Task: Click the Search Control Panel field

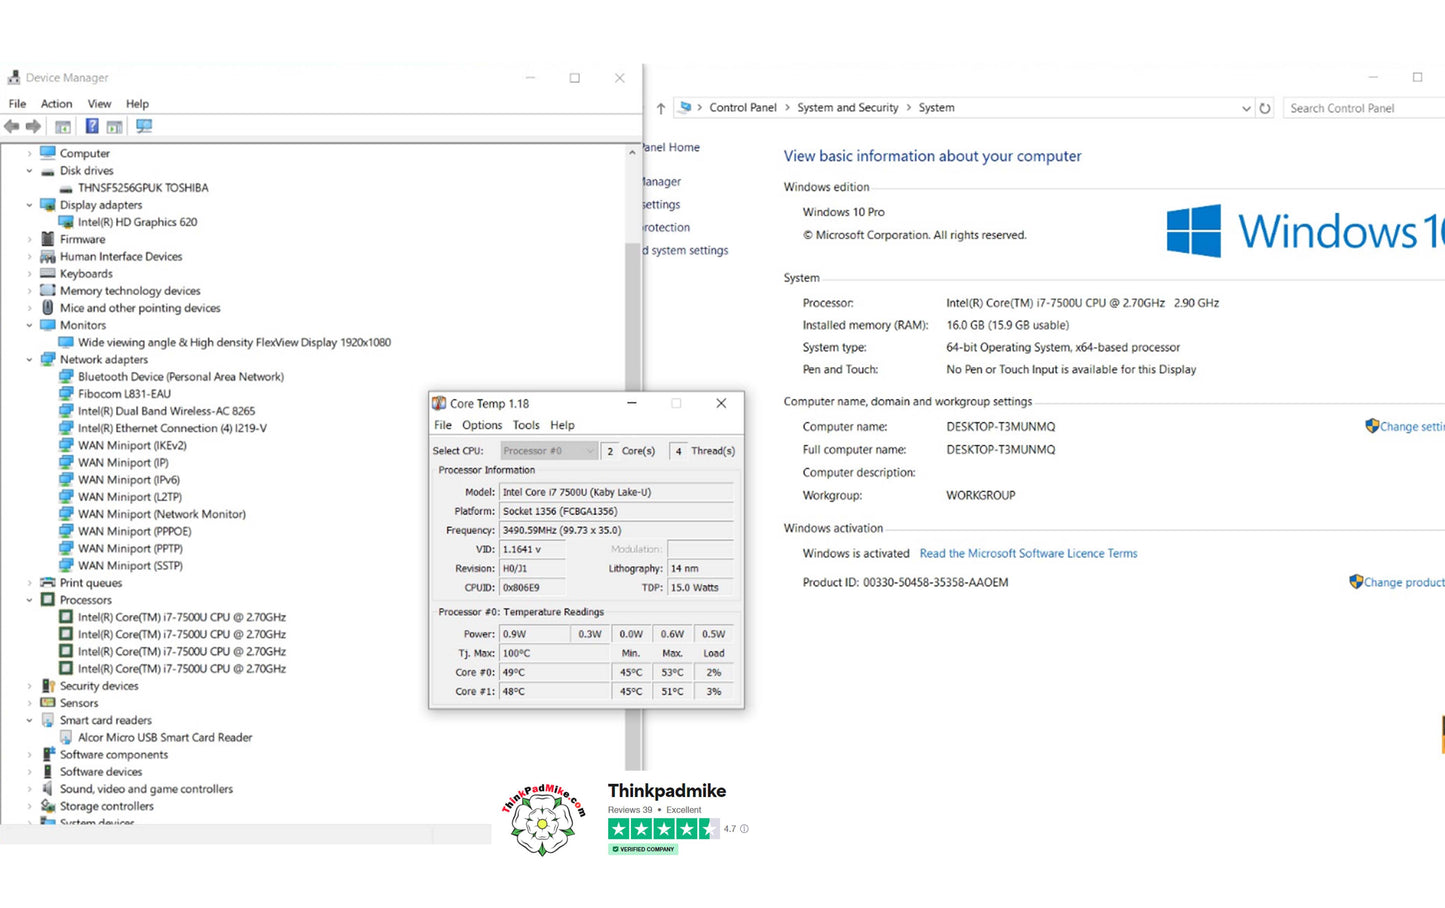Action: click(1363, 108)
